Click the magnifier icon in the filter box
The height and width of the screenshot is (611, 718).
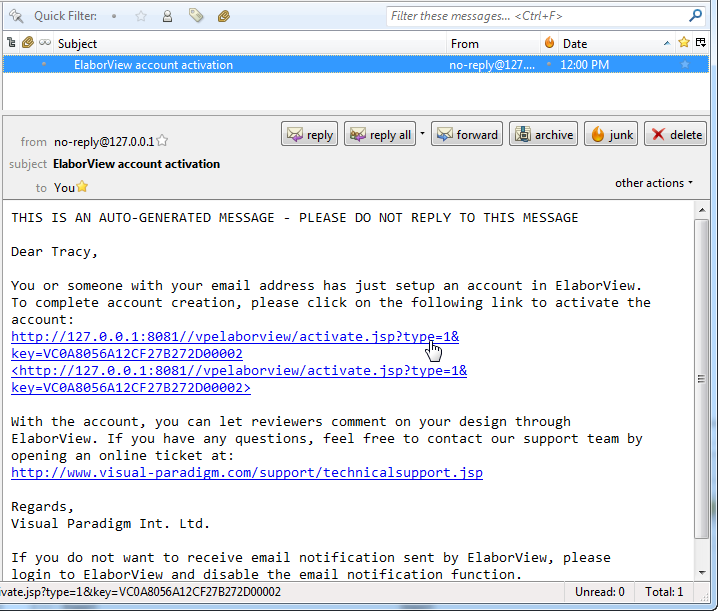tap(695, 16)
